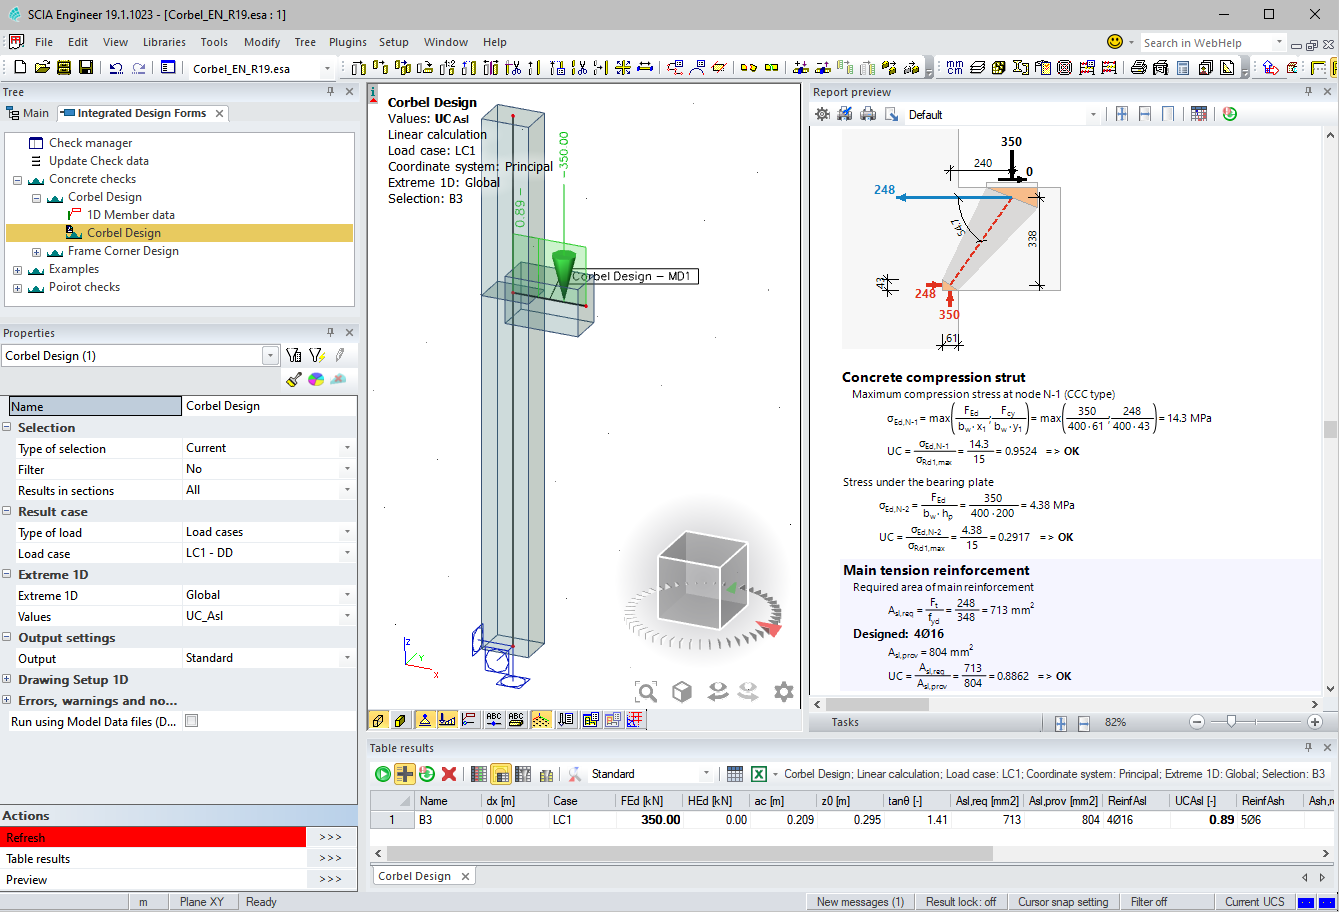Open the Filter dropdown set to No
This screenshot has width=1339, height=912.
point(347,469)
